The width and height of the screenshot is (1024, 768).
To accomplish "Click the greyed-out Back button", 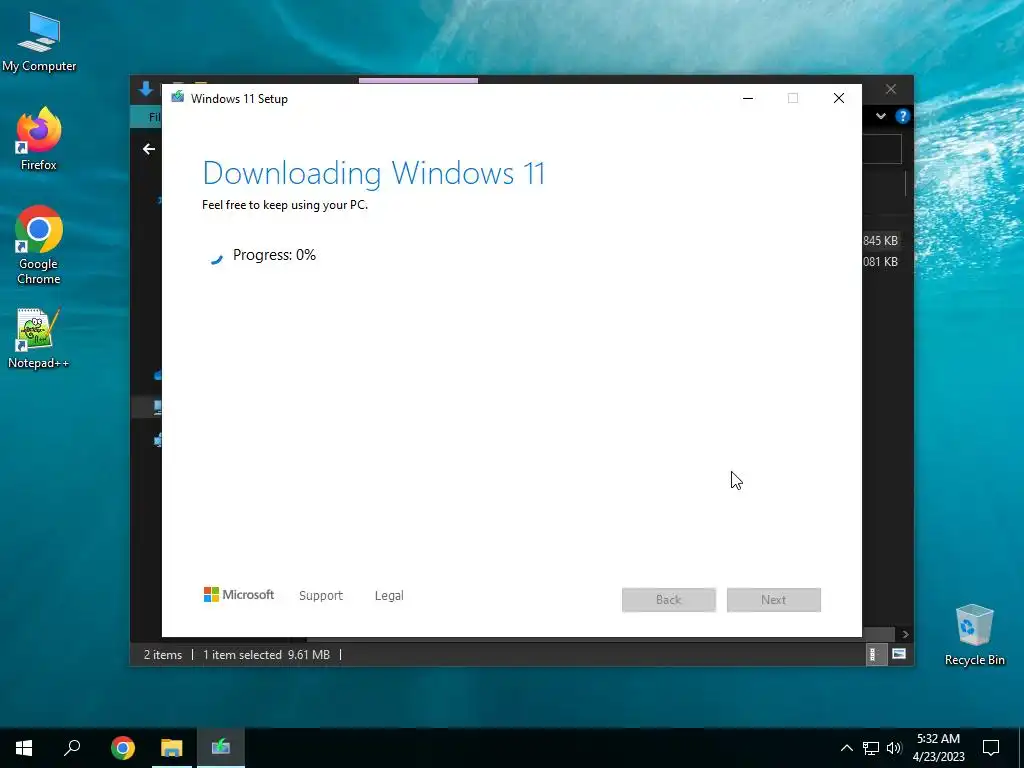I will click(669, 600).
